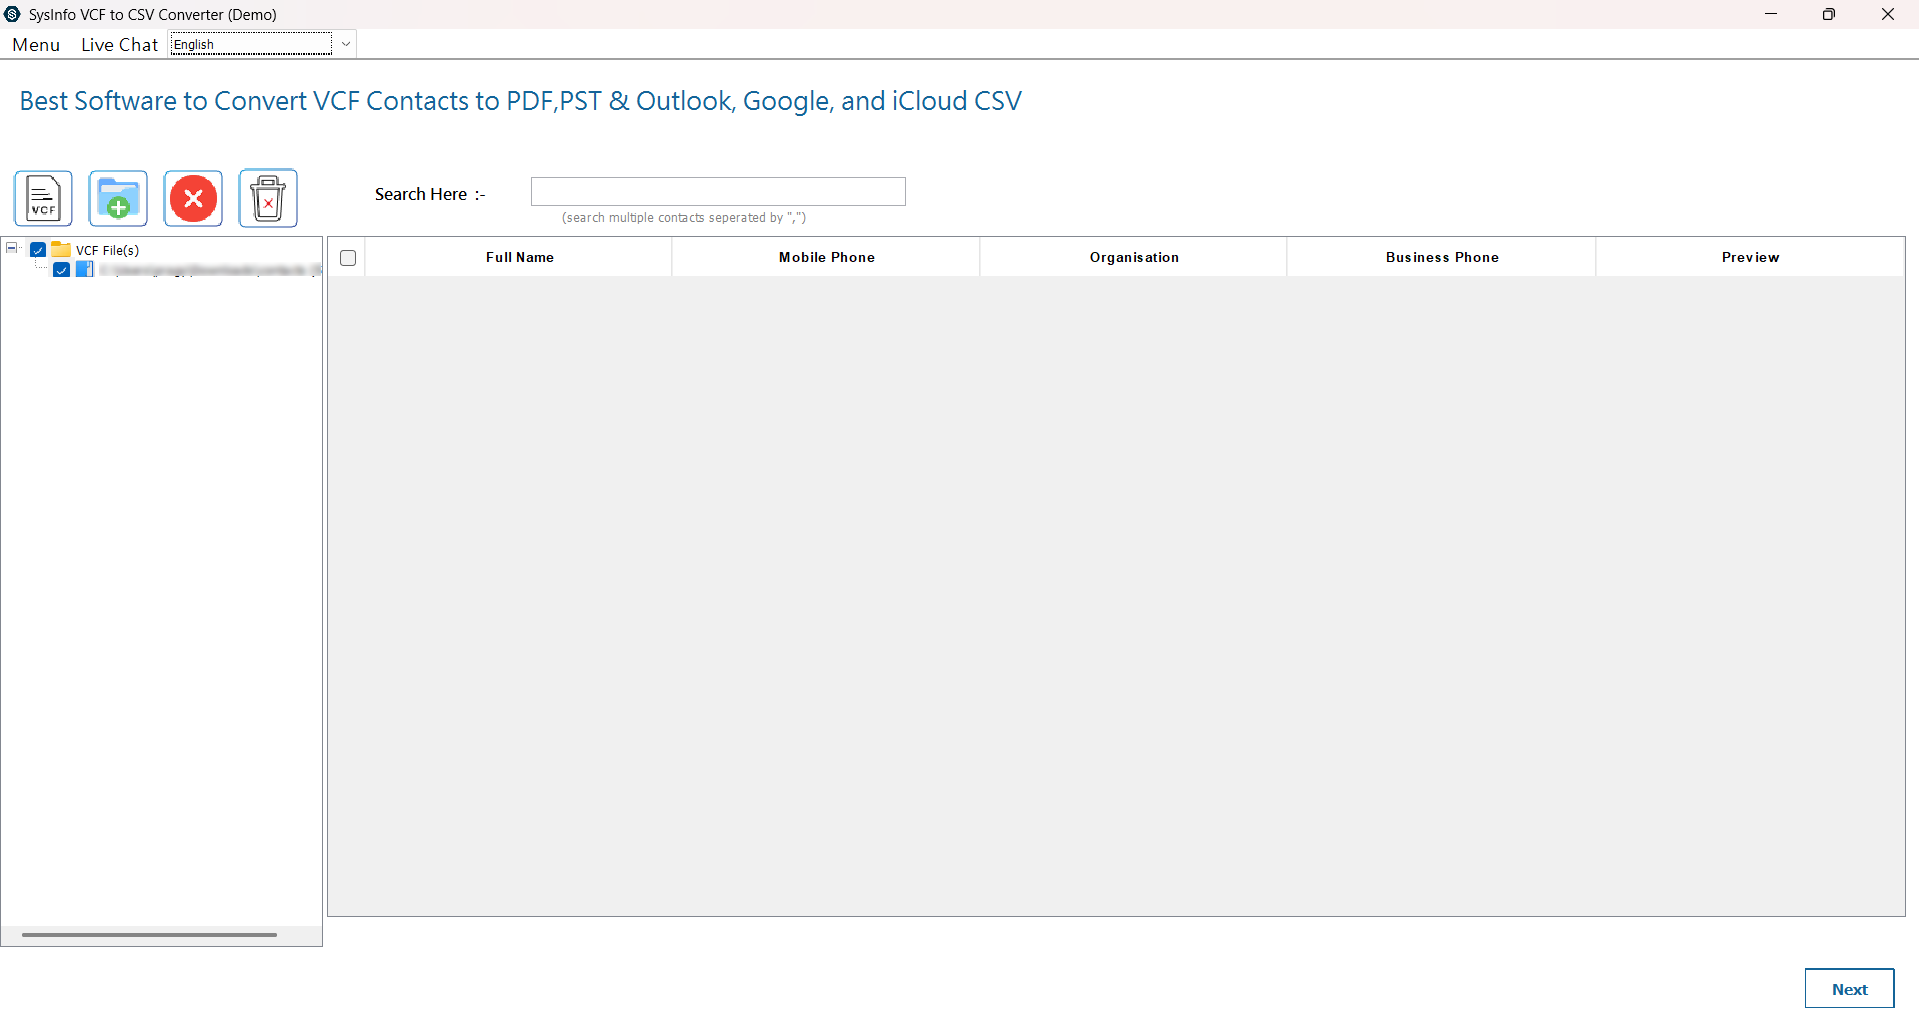
Task: Select the blurred VCF file path entry
Action: click(x=209, y=270)
